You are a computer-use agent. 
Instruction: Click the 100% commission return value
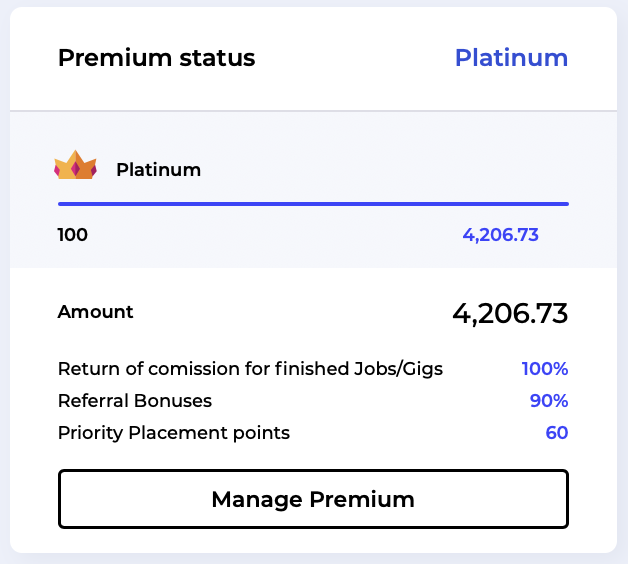click(545, 369)
